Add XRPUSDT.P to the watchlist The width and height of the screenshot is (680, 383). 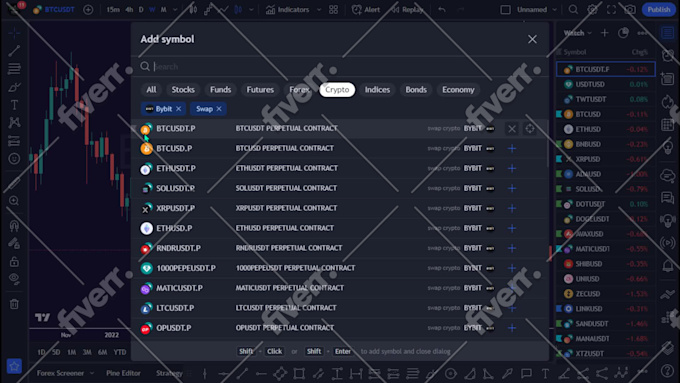[x=512, y=208]
